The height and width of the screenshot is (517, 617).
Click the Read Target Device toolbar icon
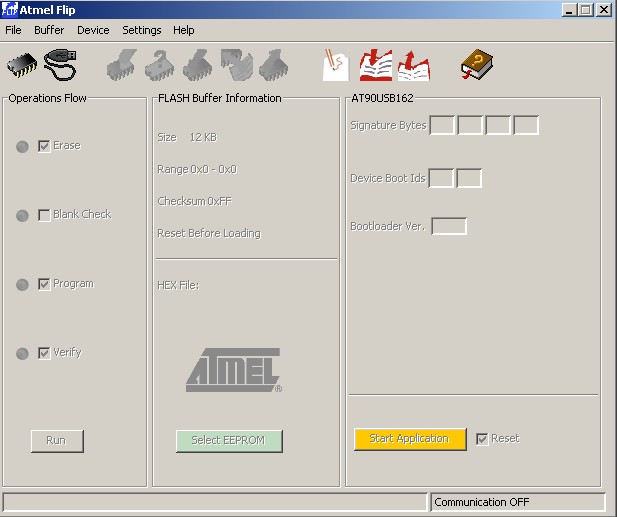pos(273,65)
